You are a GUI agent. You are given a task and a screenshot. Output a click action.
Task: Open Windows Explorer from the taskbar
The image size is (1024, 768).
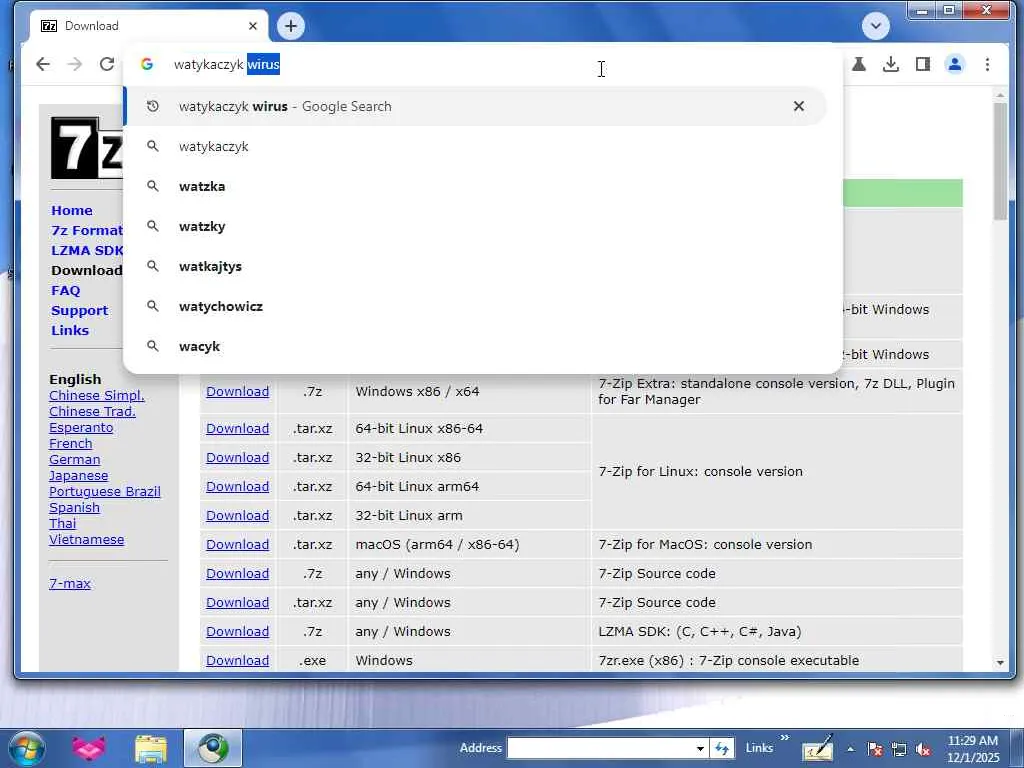pos(151,748)
